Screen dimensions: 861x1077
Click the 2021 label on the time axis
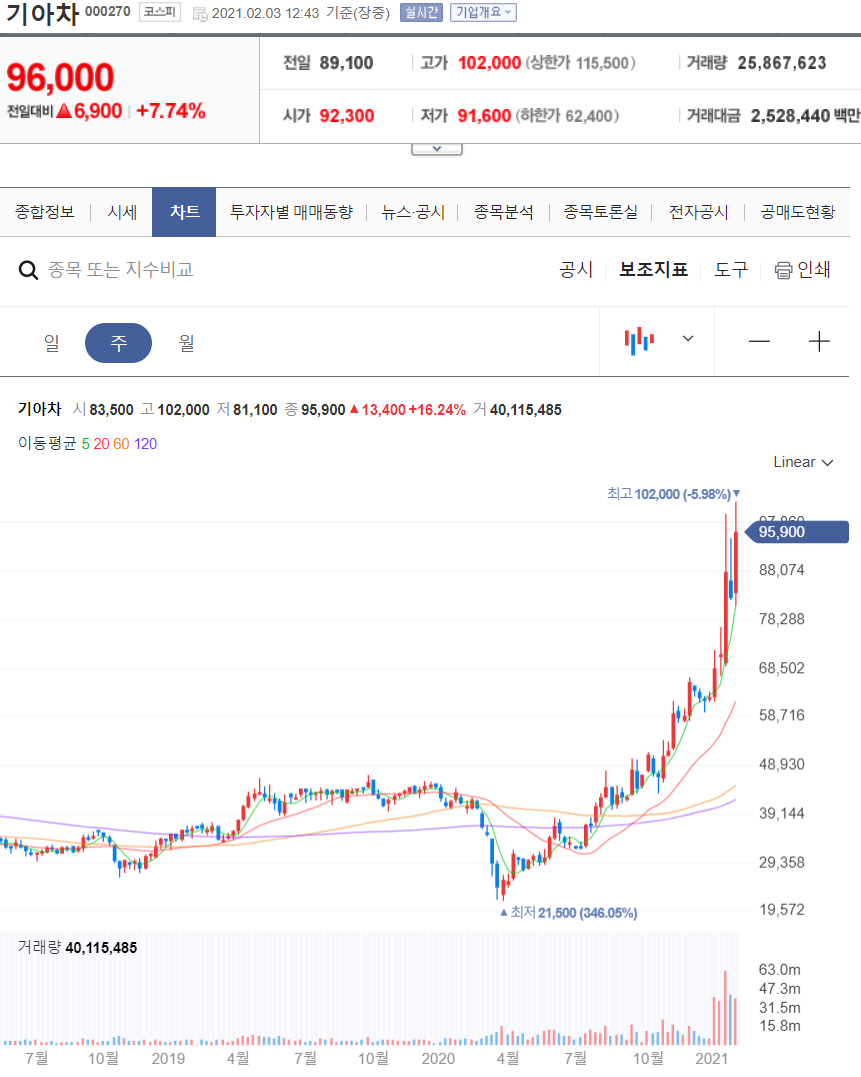coord(711,1058)
